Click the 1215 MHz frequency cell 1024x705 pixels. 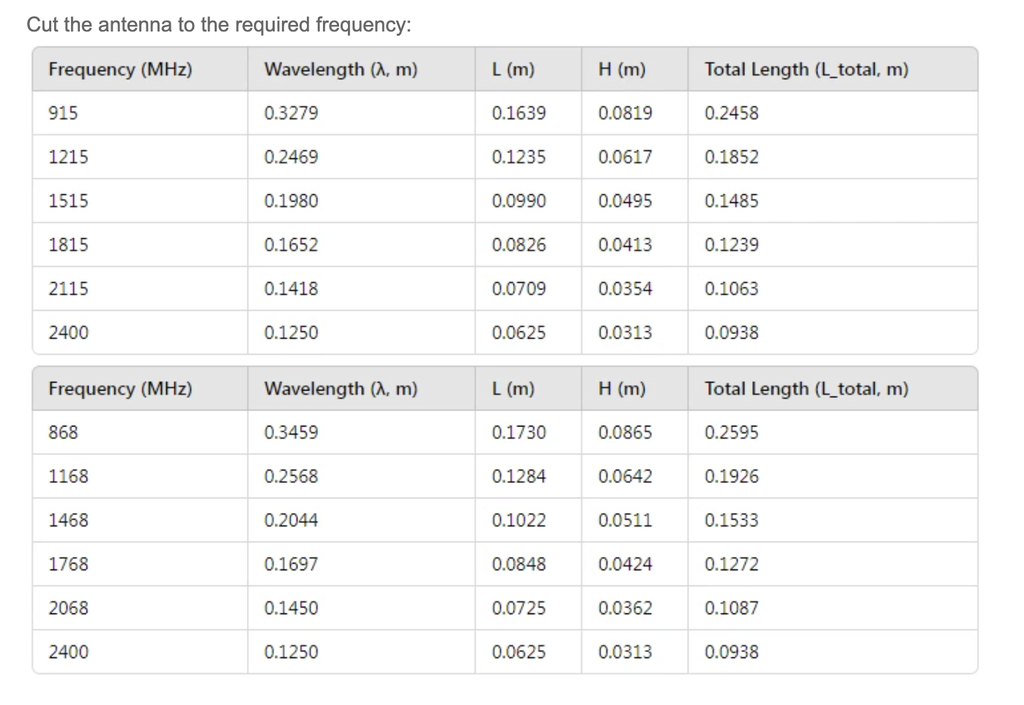point(68,157)
